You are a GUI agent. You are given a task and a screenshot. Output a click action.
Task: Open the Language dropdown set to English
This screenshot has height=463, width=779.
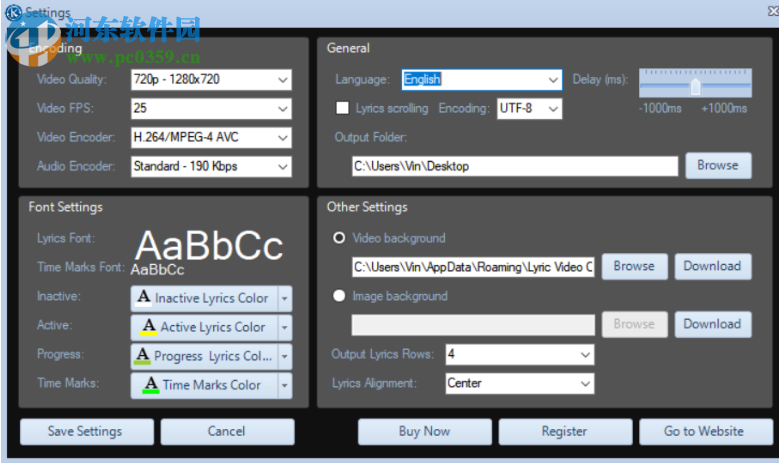[481, 80]
